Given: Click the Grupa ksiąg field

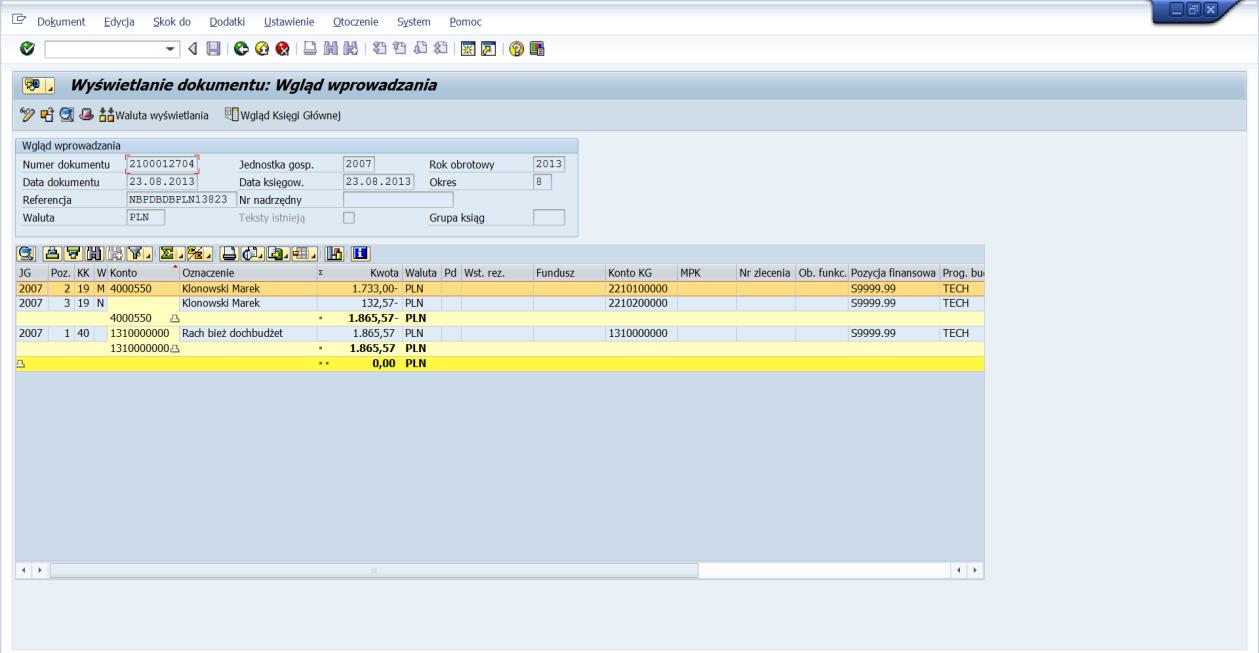Looking at the screenshot, I should [549, 217].
